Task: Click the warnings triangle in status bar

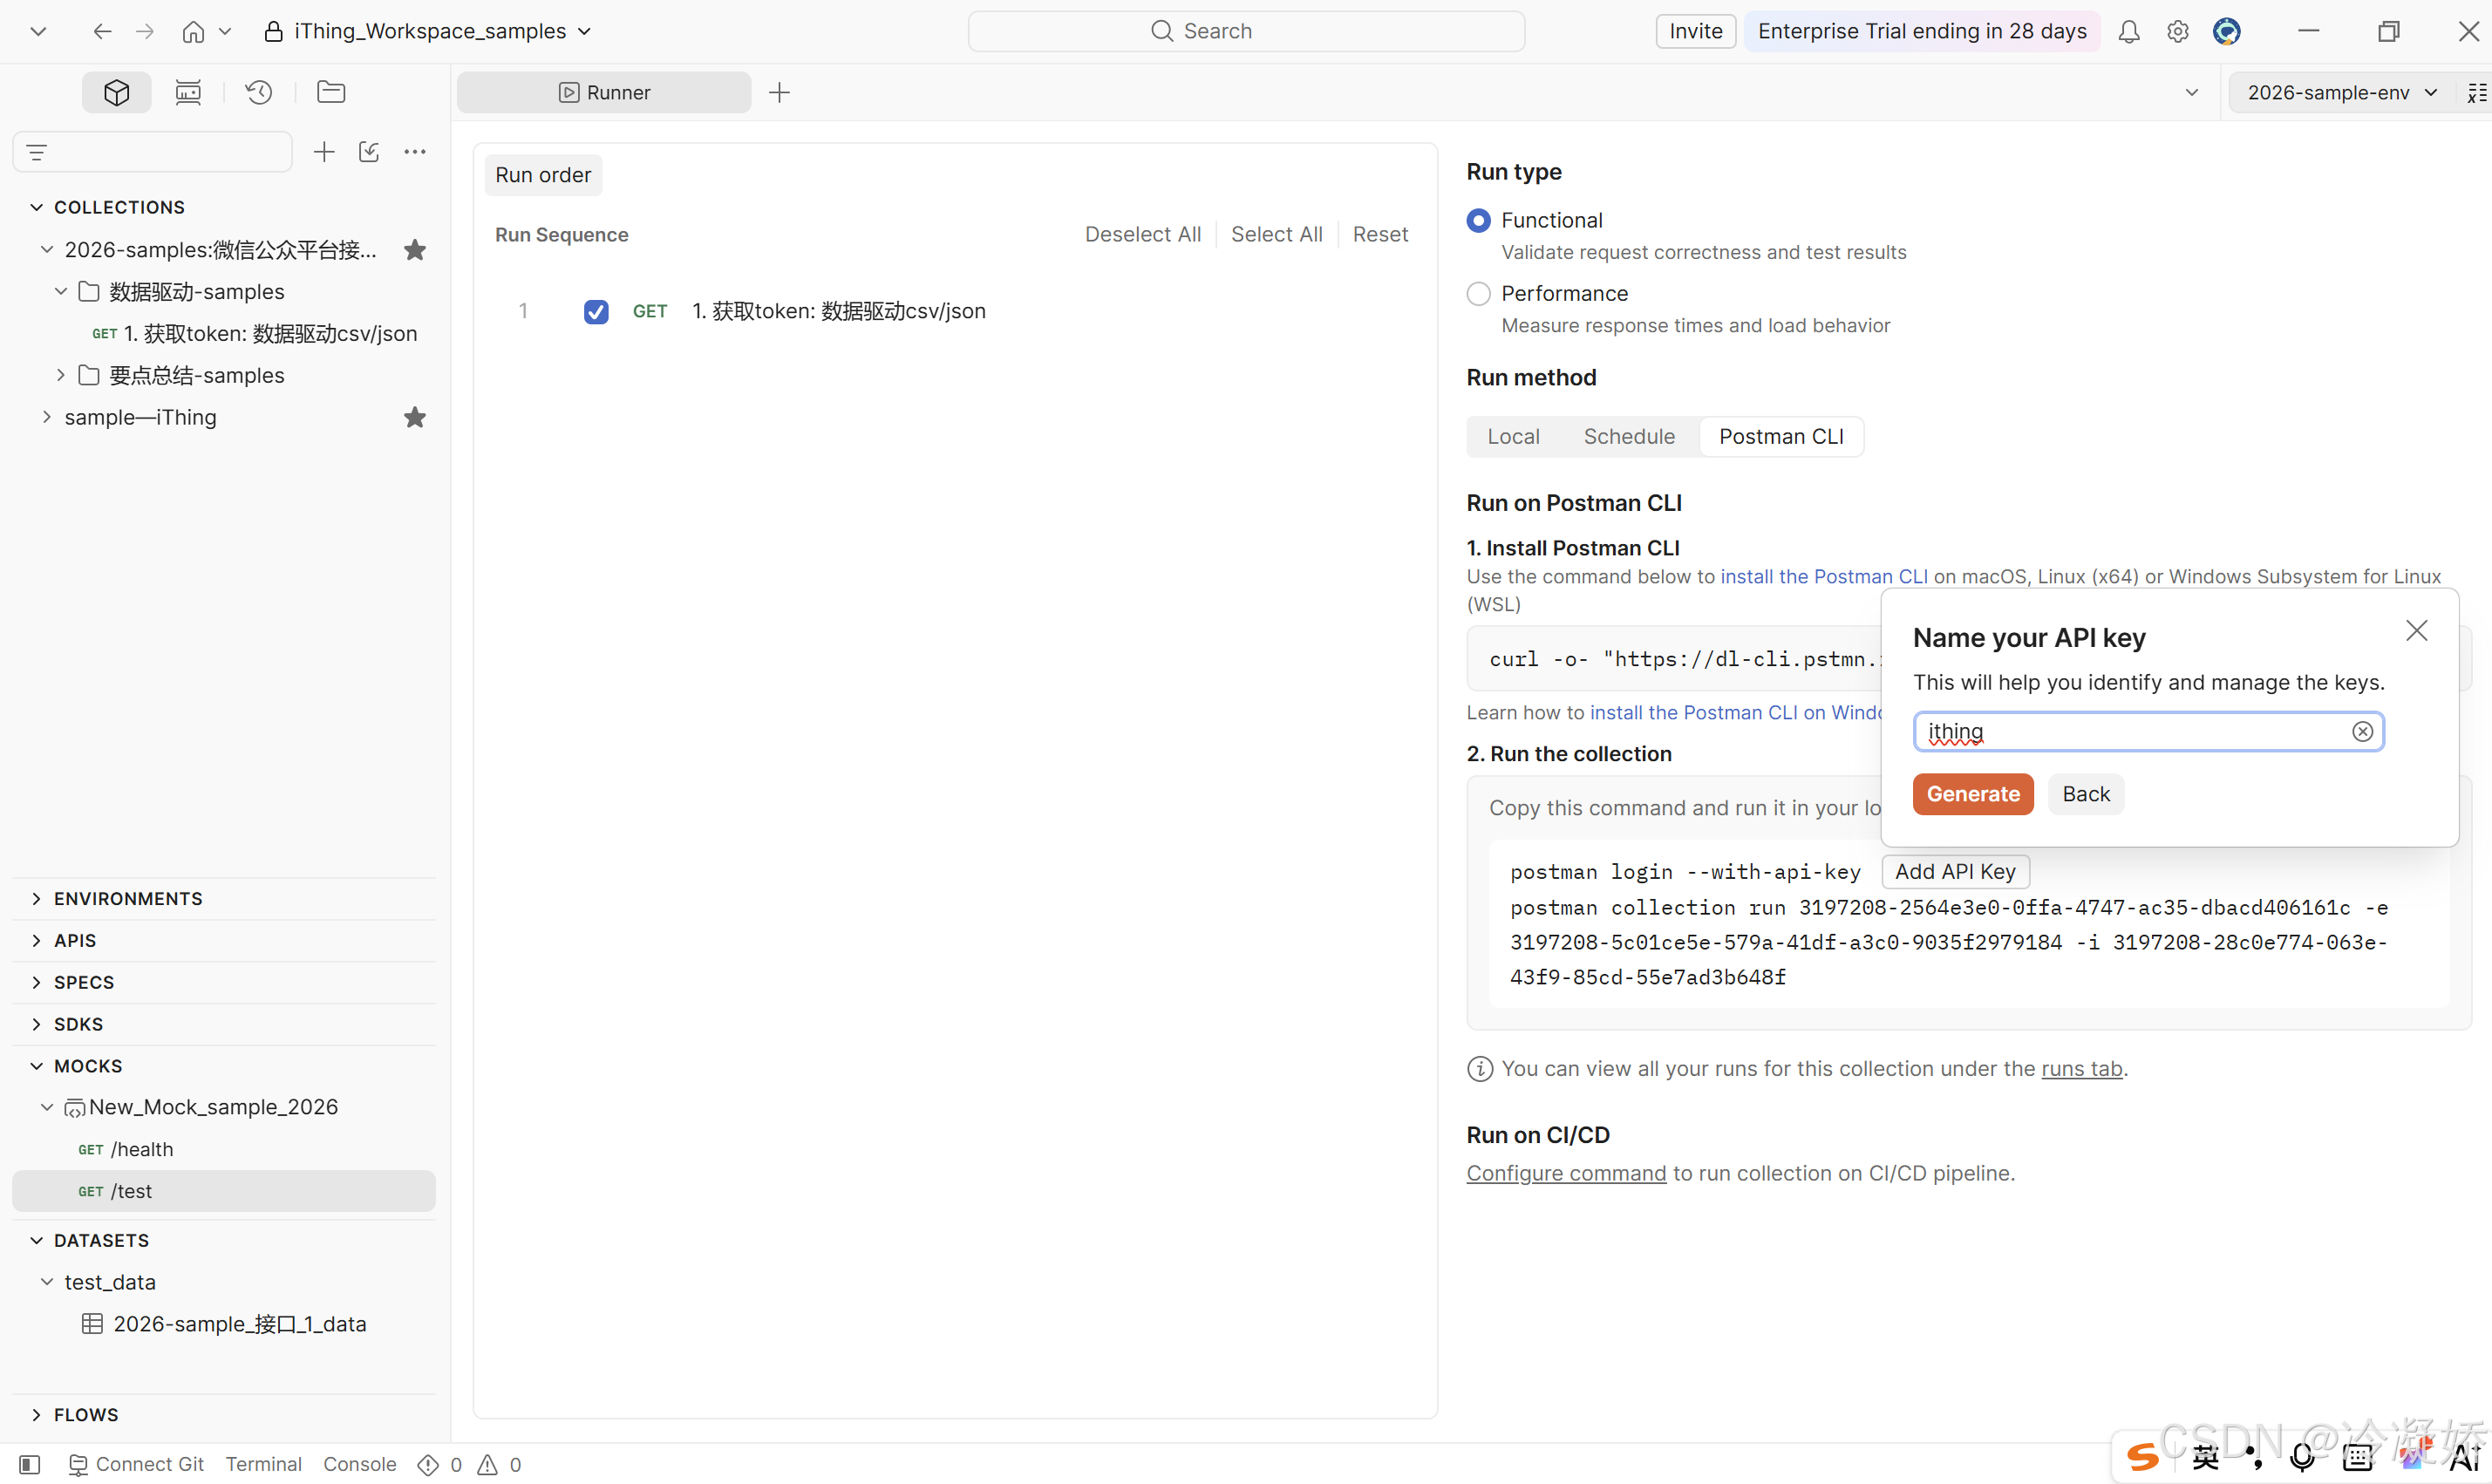Action: pos(499,1465)
